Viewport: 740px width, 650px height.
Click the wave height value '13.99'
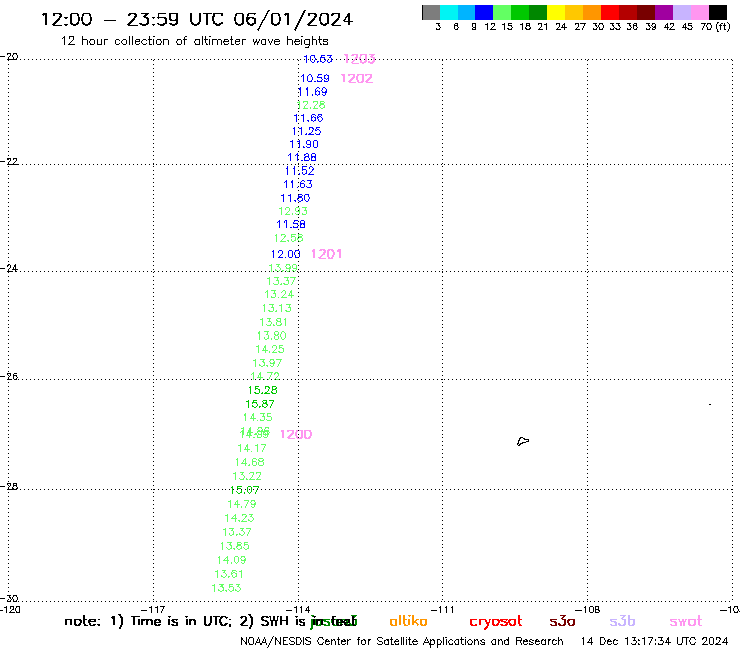pos(283,268)
